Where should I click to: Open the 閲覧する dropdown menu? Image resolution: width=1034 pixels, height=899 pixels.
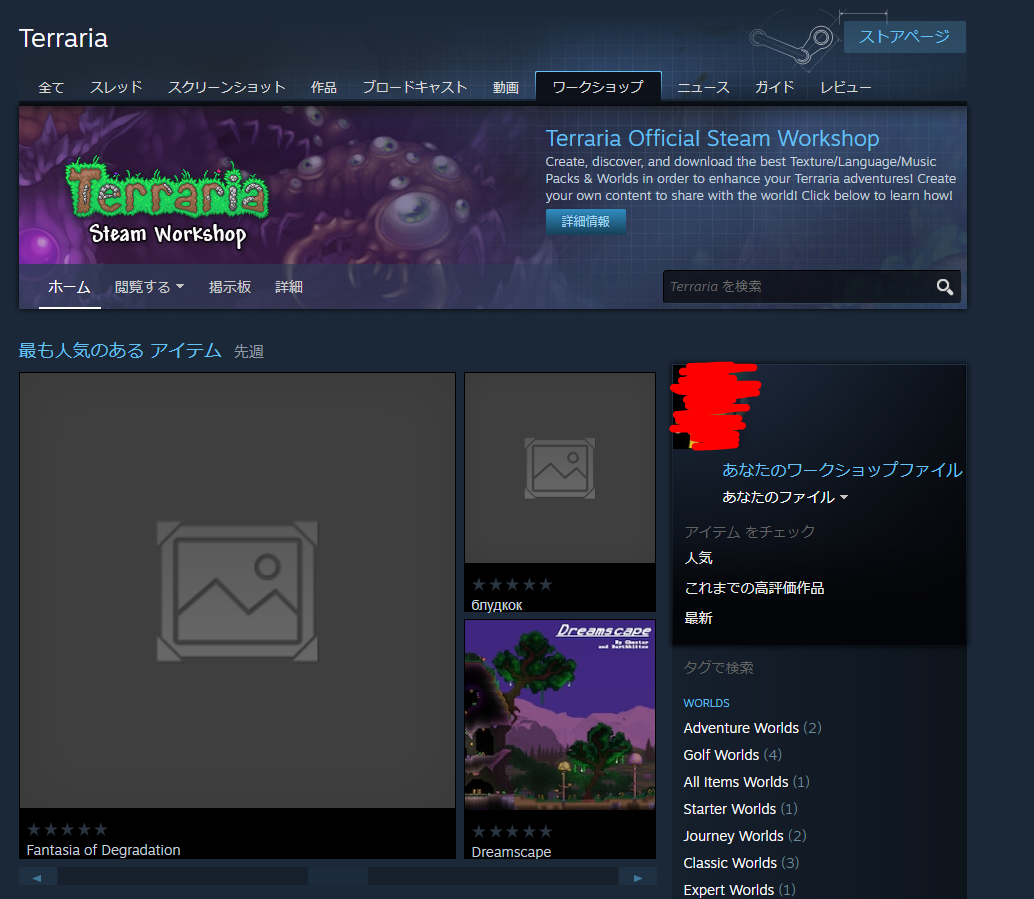(149, 287)
